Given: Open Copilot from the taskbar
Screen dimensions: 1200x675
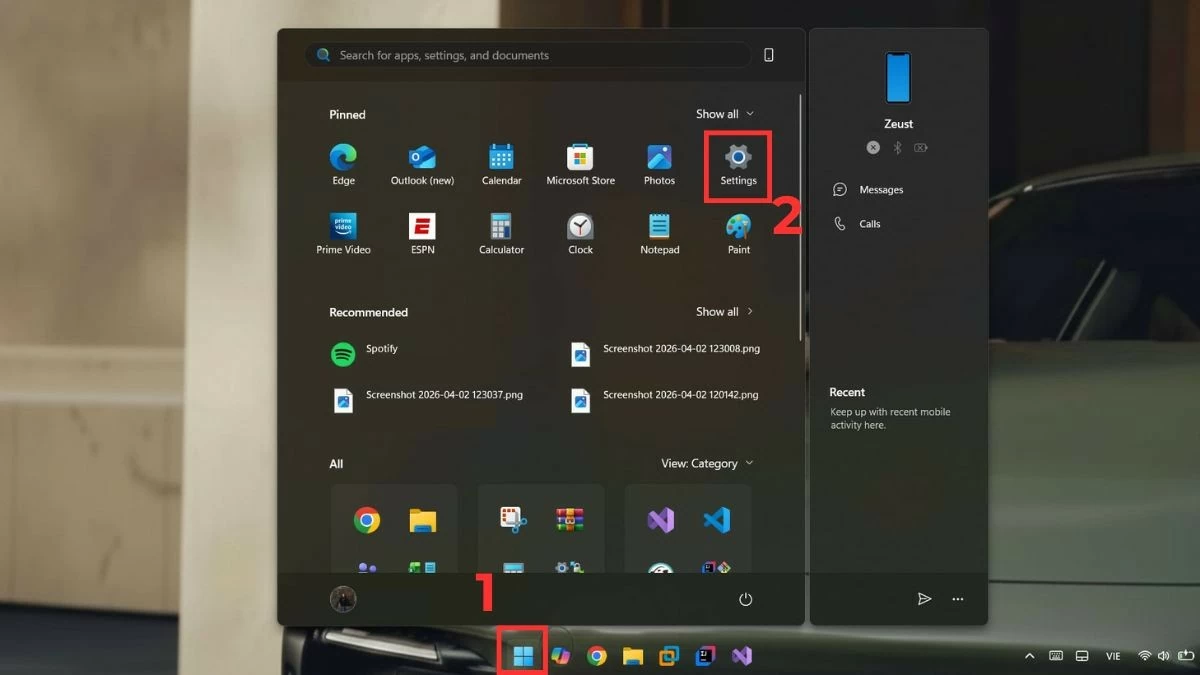Looking at the screenshot, I should [x=560, y=656].
